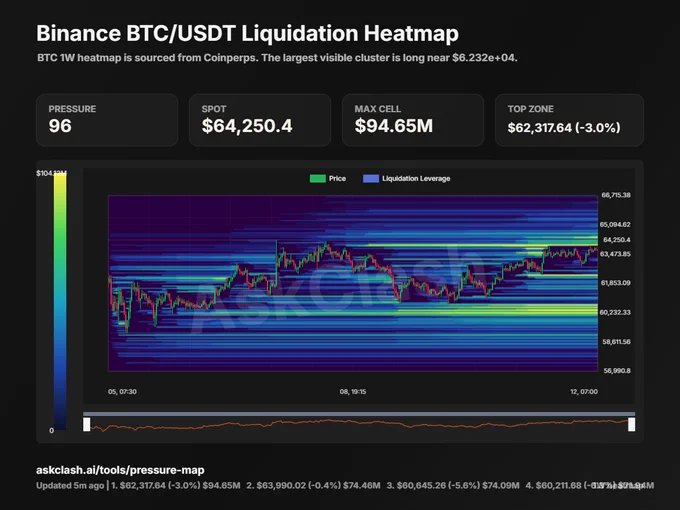This screenshot has height=510, width=680.
Task: Click the liquidation heatmap chart area
Action: (x=353, y=283)
